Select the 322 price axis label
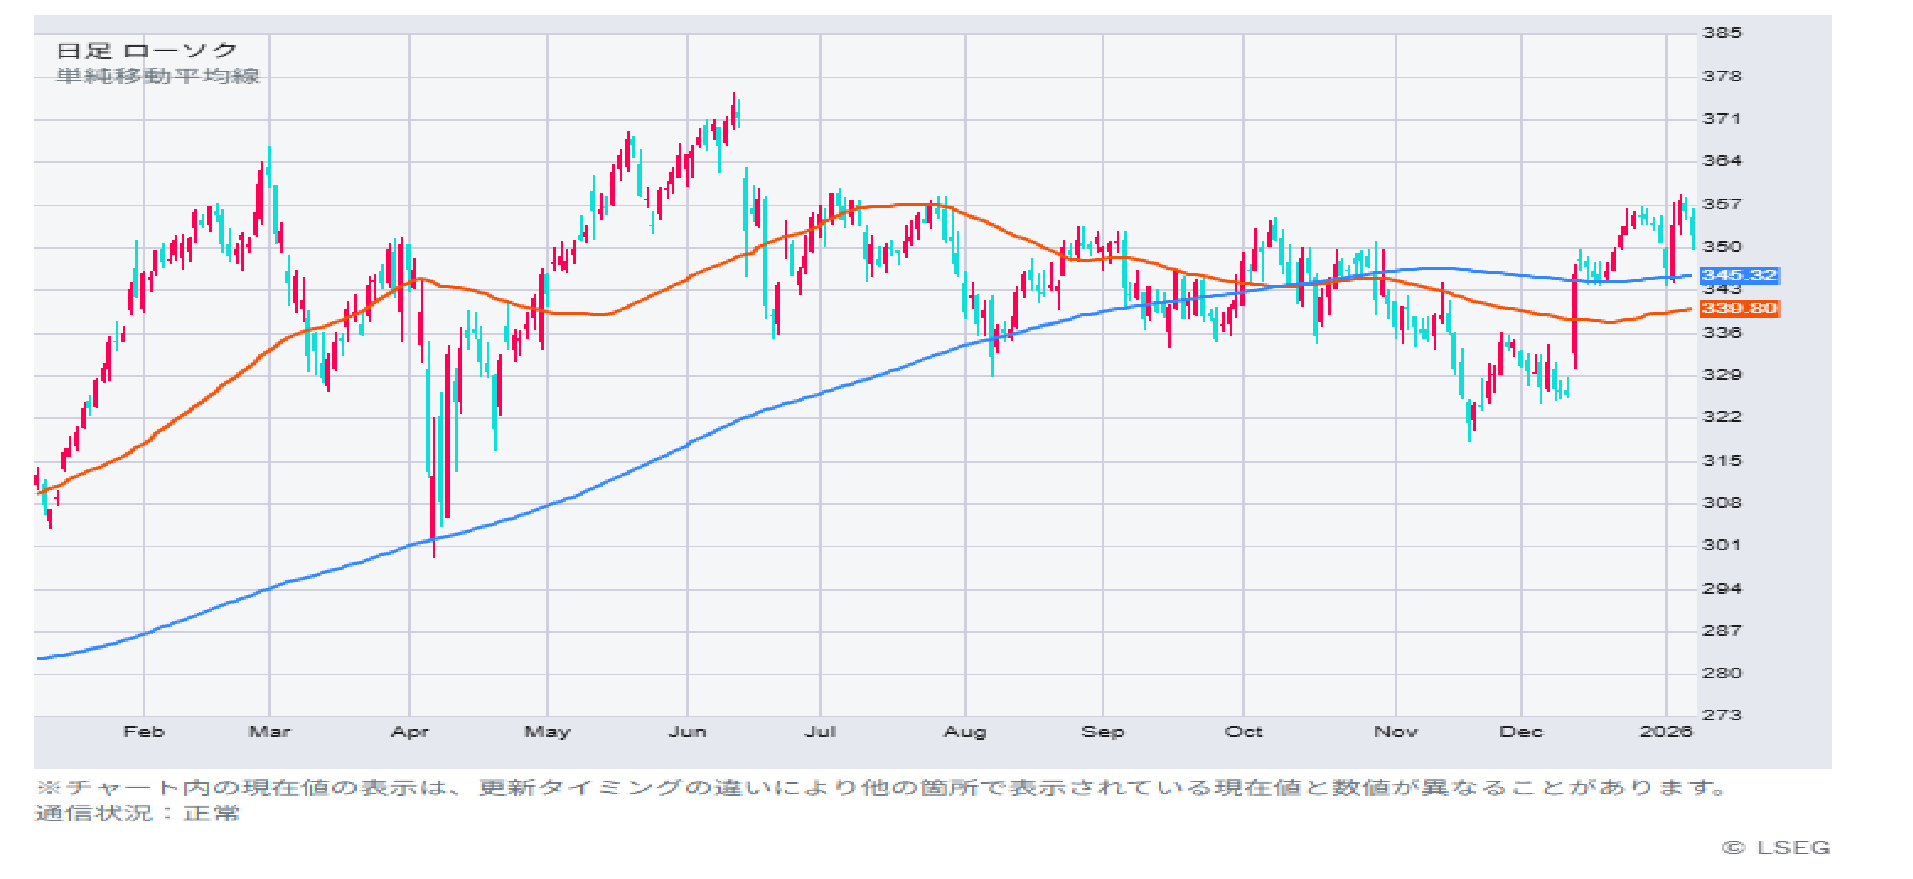1913x879 pixels. coord(1722,417)
